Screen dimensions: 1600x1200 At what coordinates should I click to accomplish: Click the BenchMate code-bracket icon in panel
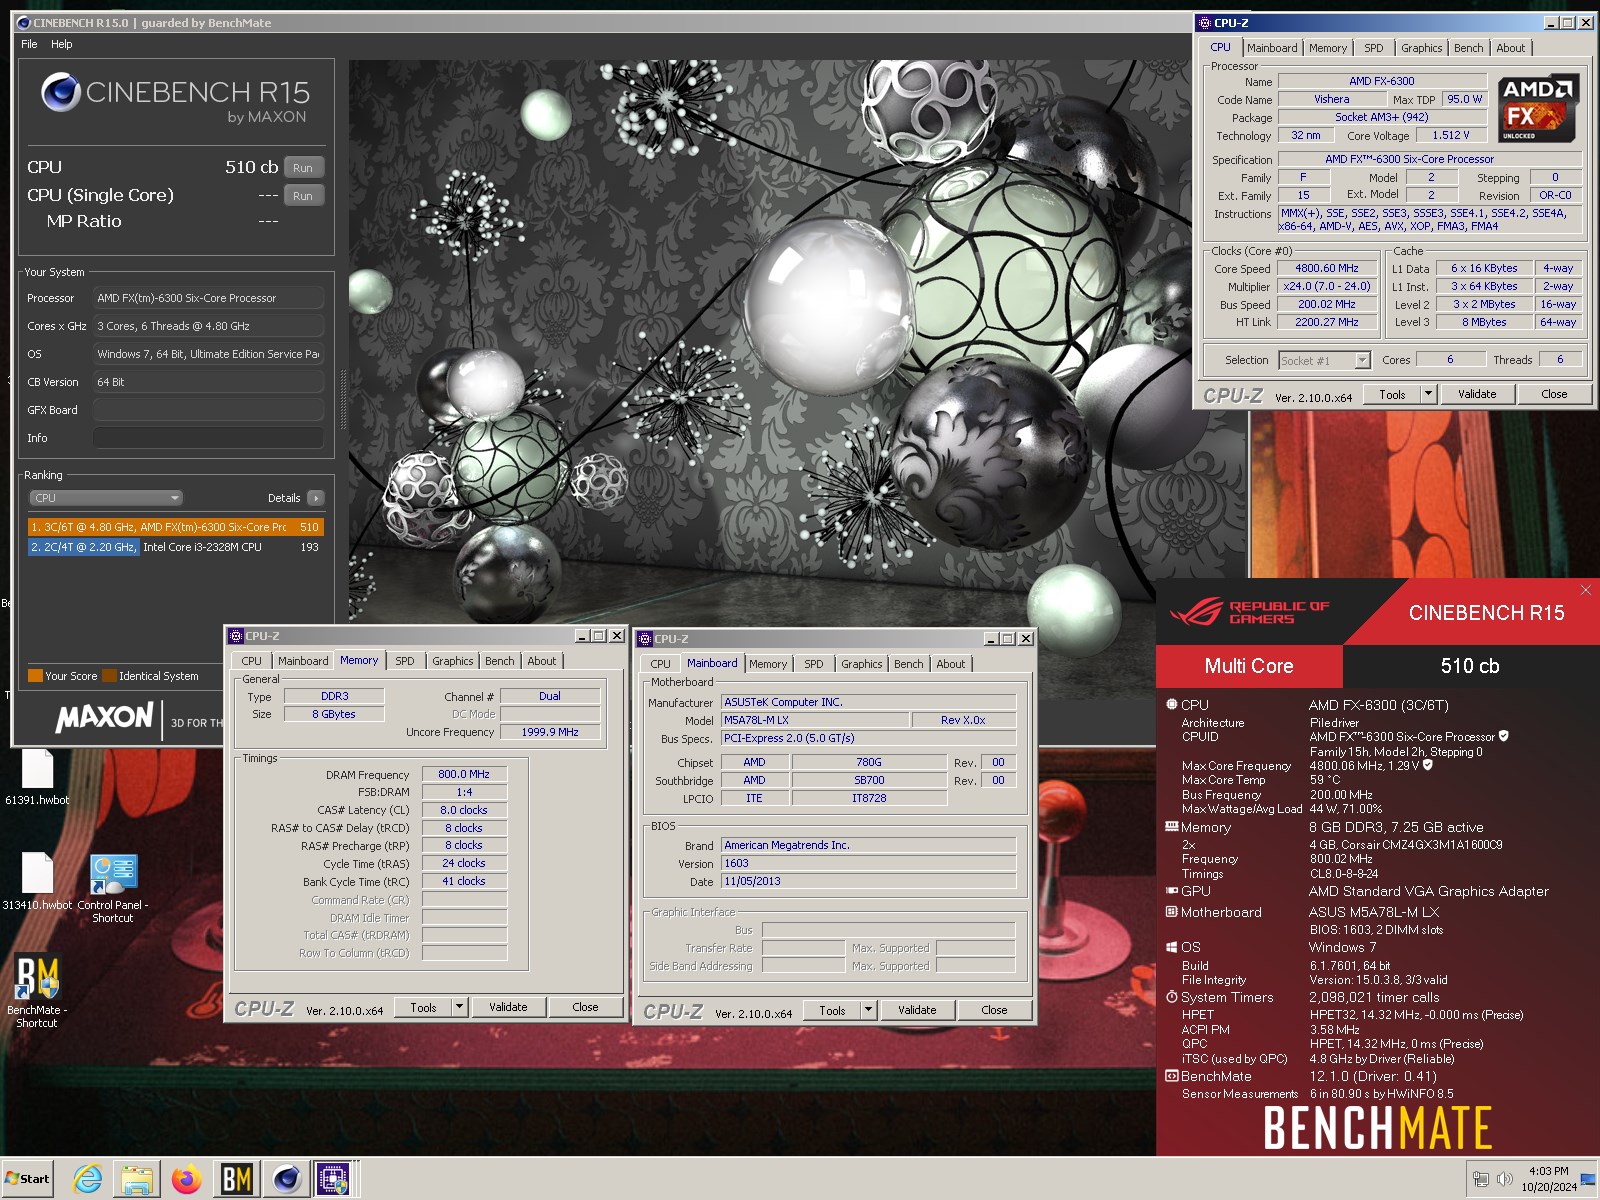[1171, 1076]
